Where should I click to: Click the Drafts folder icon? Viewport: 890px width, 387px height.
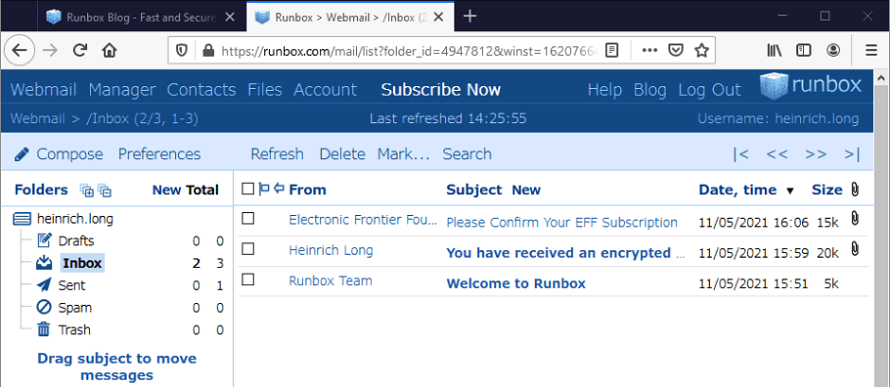tap(44, 241)
